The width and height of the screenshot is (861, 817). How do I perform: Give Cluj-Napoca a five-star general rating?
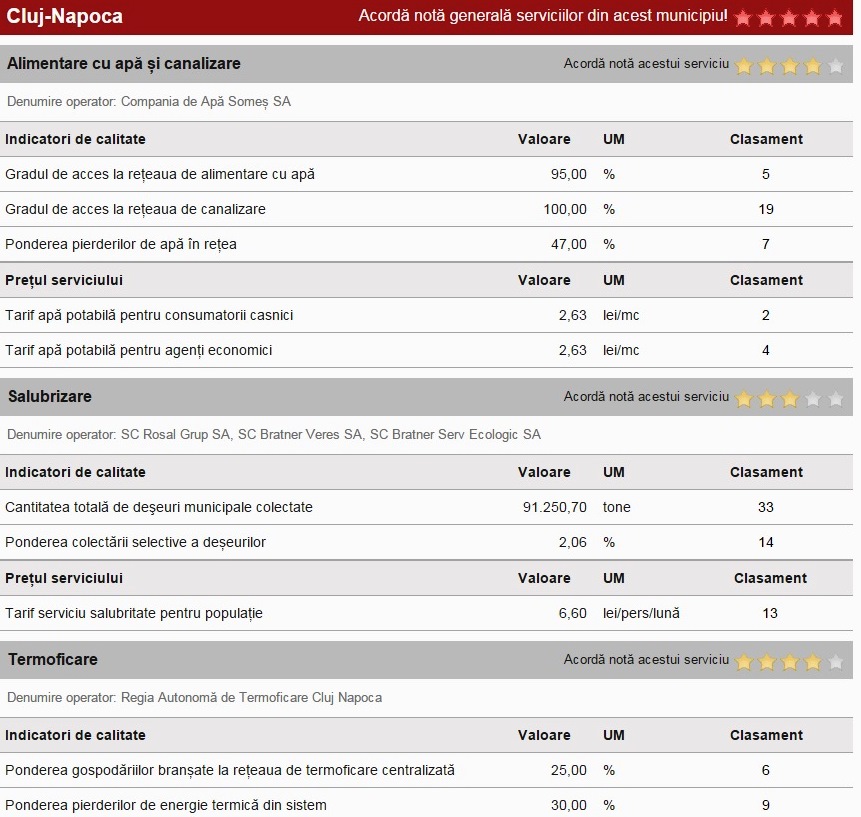(835, 17)
